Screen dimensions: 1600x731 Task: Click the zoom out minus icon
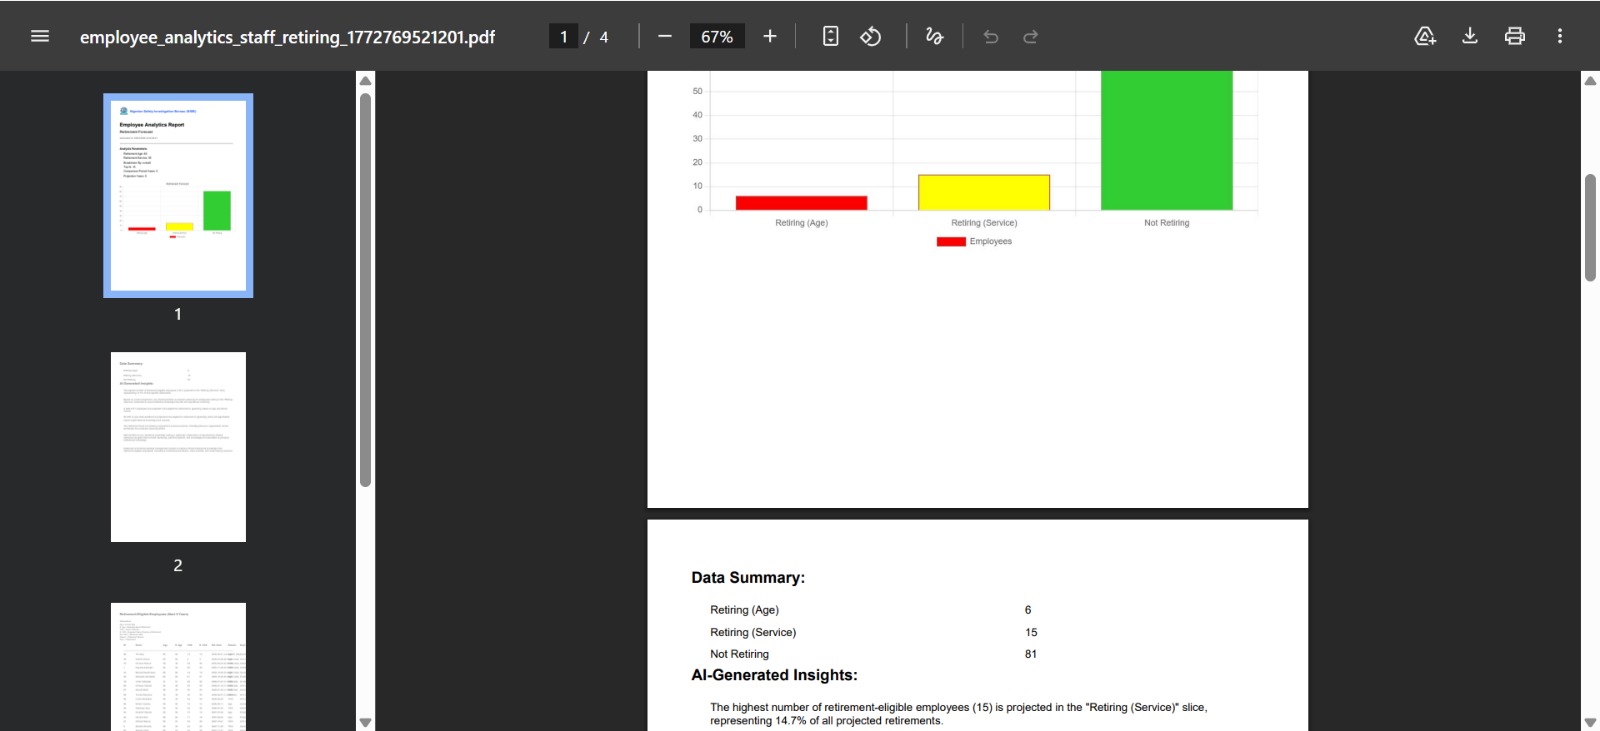coord(665,36)
